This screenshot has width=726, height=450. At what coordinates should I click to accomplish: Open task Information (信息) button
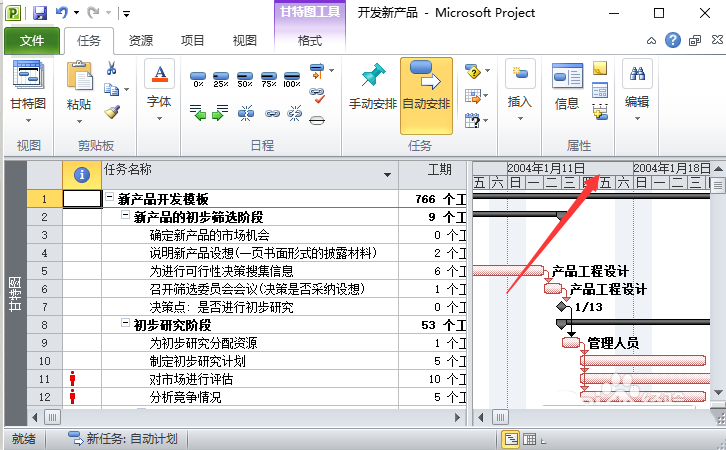[x=567, y=87]
